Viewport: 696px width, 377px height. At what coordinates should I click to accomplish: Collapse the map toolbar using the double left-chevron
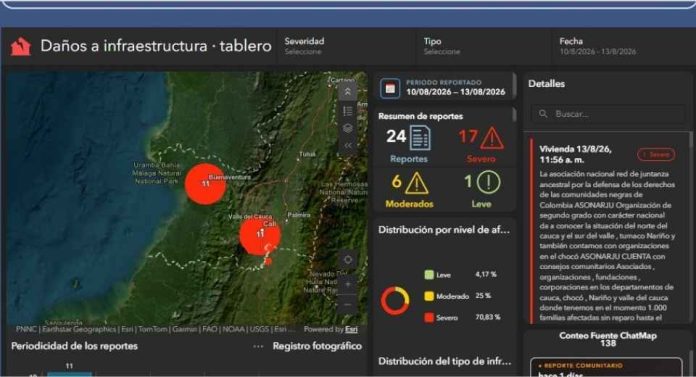[x=348, y=146]
